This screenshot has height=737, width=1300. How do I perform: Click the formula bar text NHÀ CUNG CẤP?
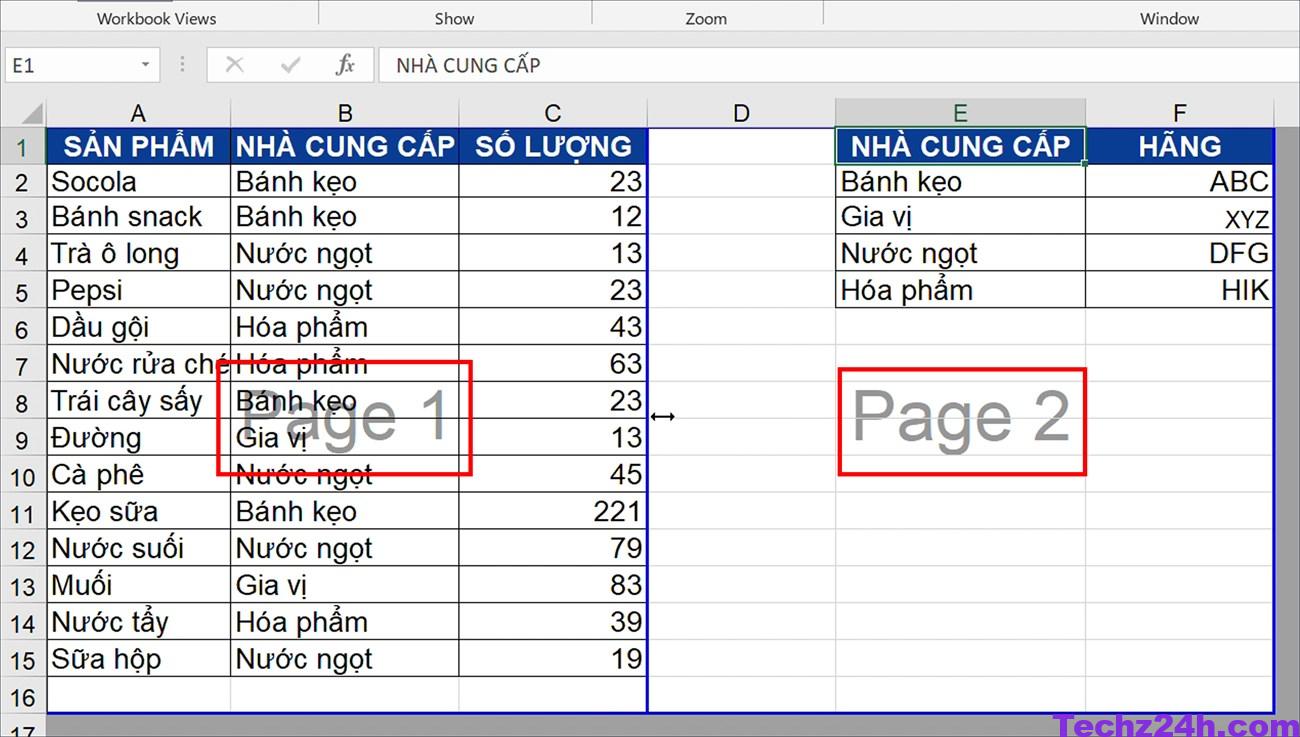coord(468,65)
